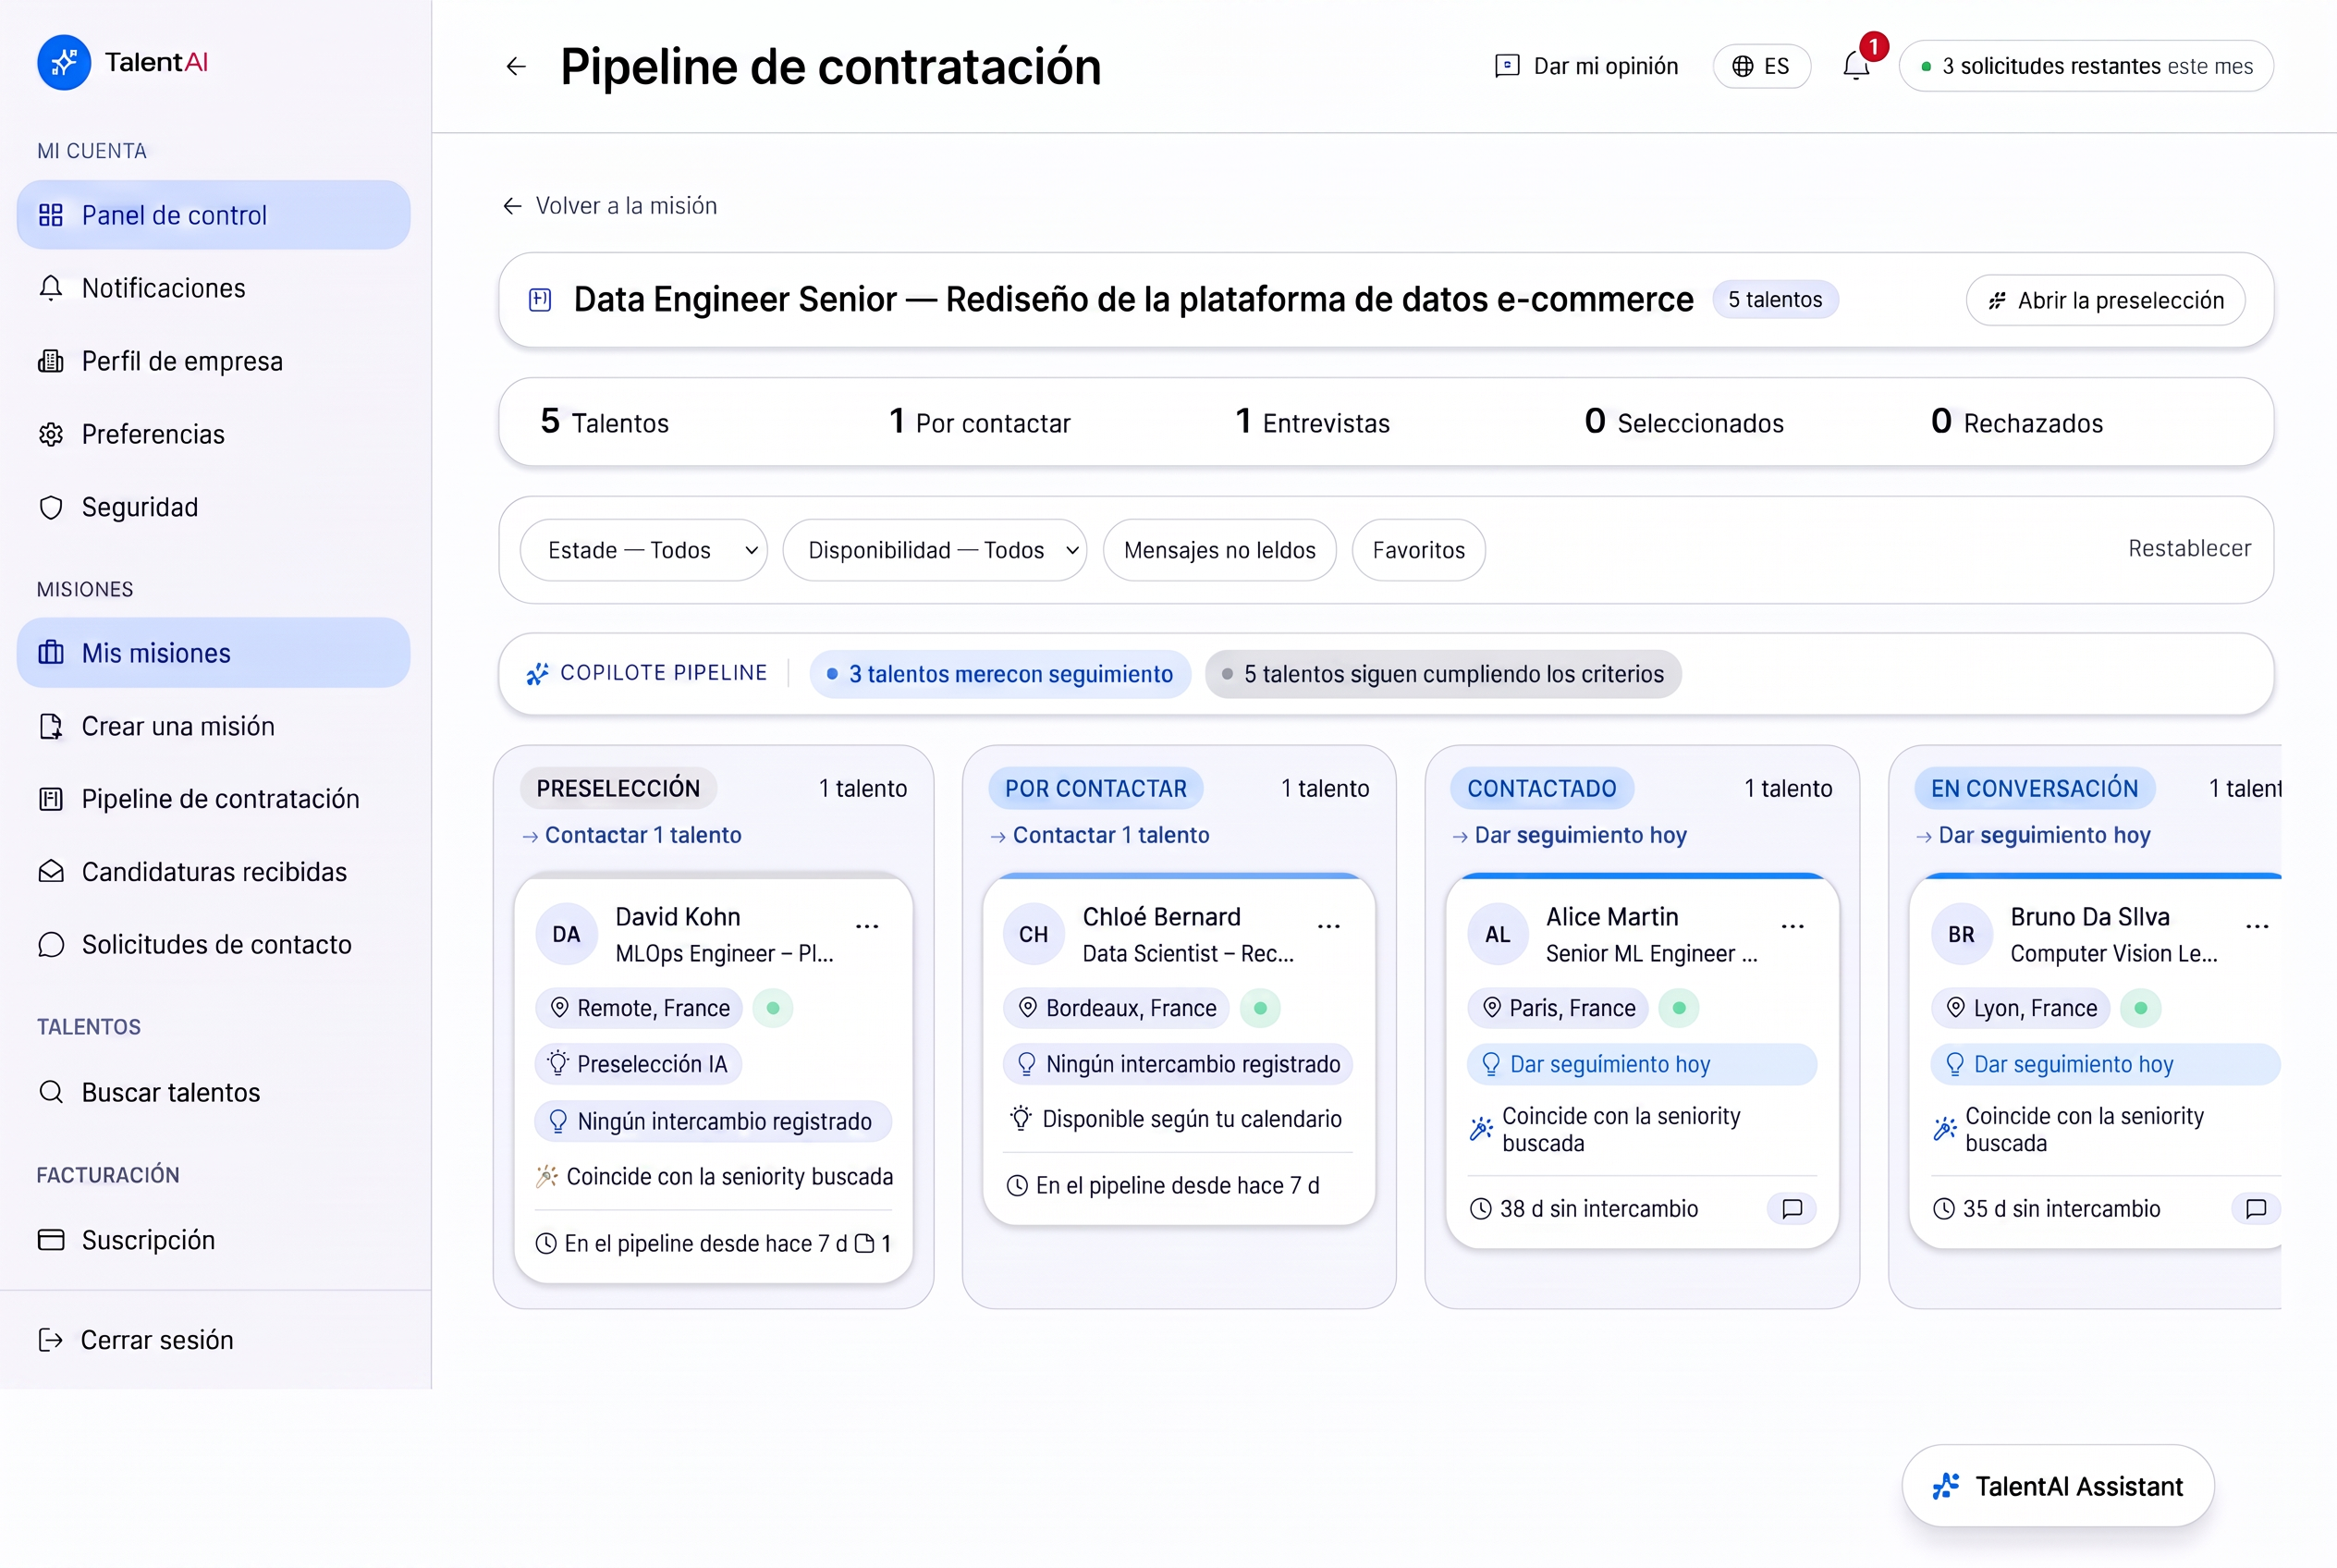Click the Candidaturas recibidas envelope icon
The image size is (2337, 1568).
[x=50, y=872]
